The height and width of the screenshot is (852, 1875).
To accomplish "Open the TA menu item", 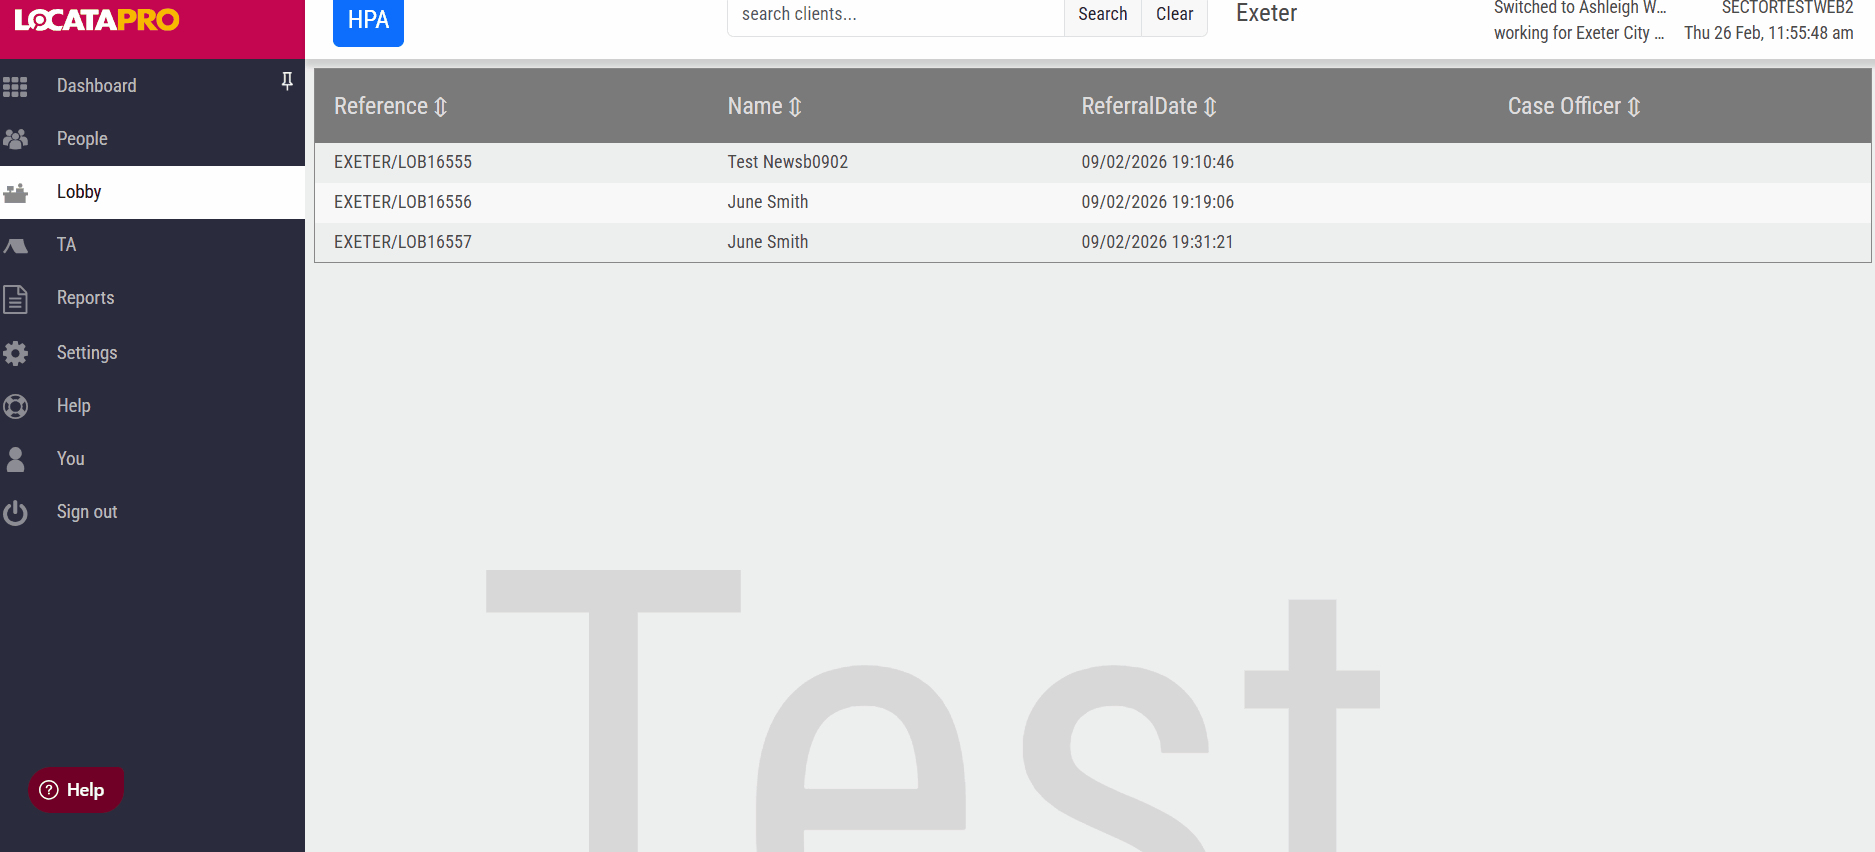I will (152, 245).
